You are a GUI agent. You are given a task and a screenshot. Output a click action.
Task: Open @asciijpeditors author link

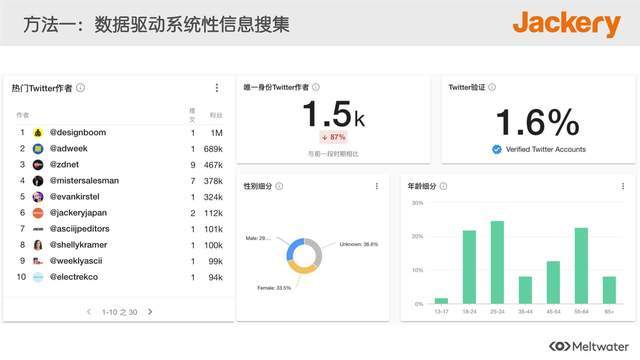coord(80,229)
